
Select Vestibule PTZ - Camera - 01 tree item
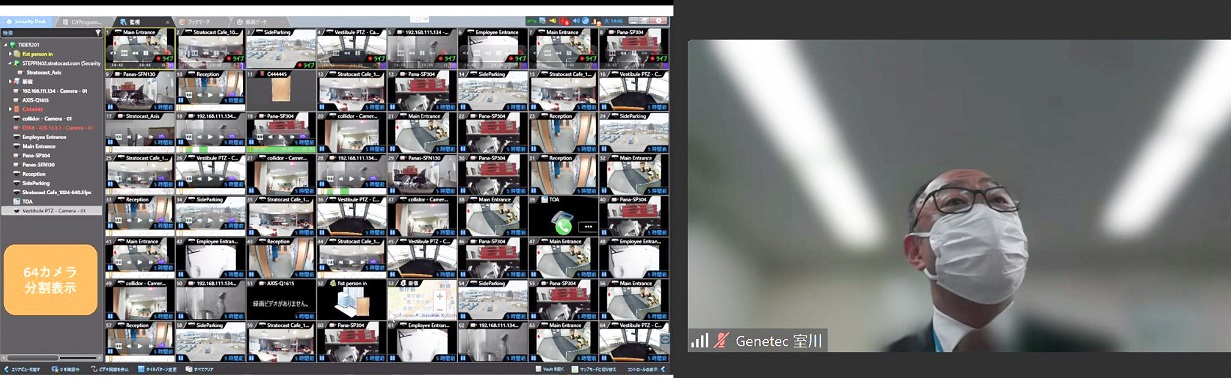point(52,211)
